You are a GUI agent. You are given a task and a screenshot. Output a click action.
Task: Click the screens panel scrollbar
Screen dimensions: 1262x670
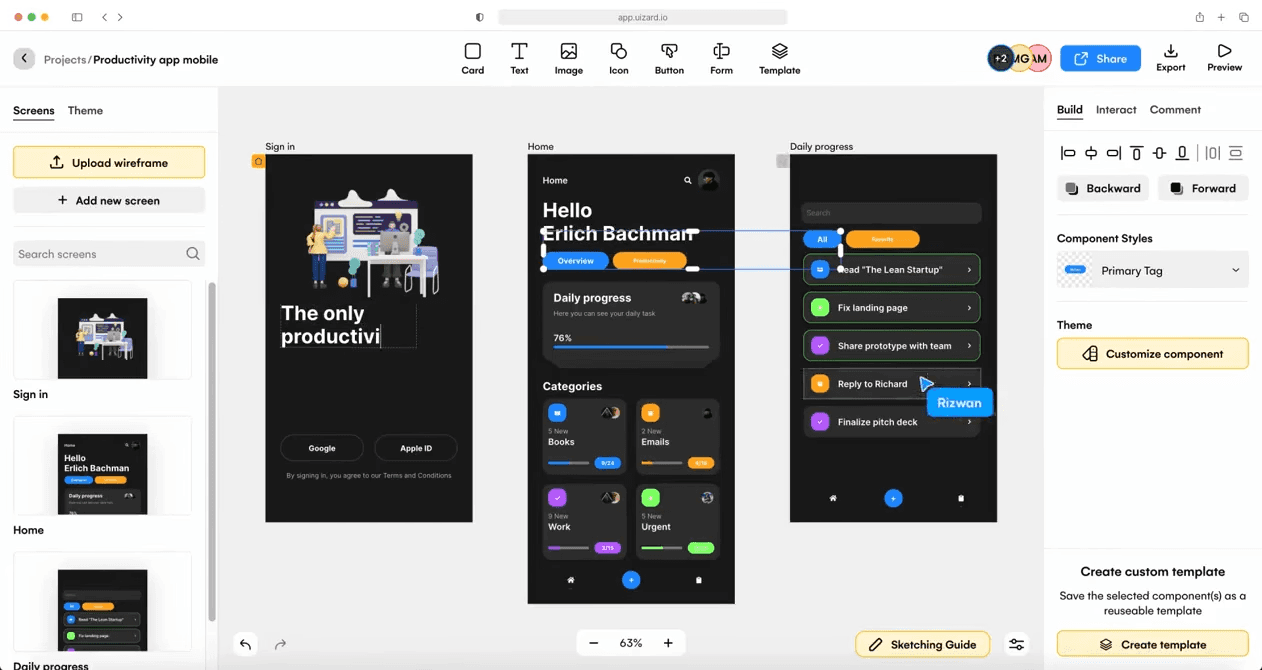coord(211,450)
